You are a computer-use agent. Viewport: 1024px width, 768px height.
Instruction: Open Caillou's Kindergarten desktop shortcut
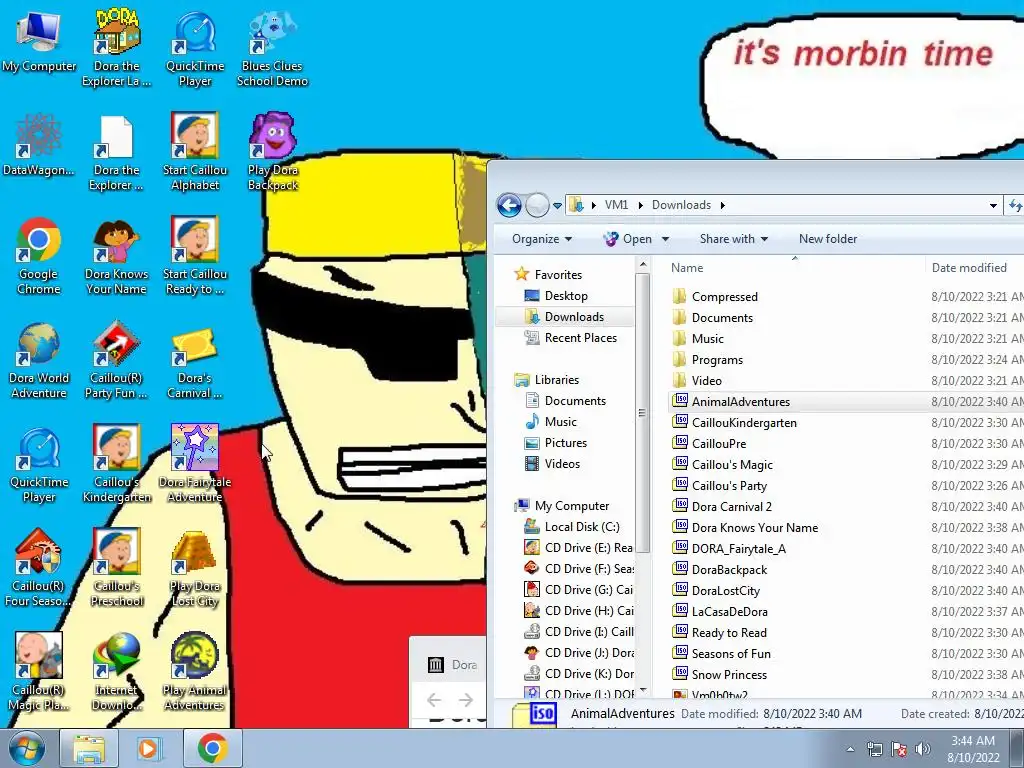click(116, 463)
